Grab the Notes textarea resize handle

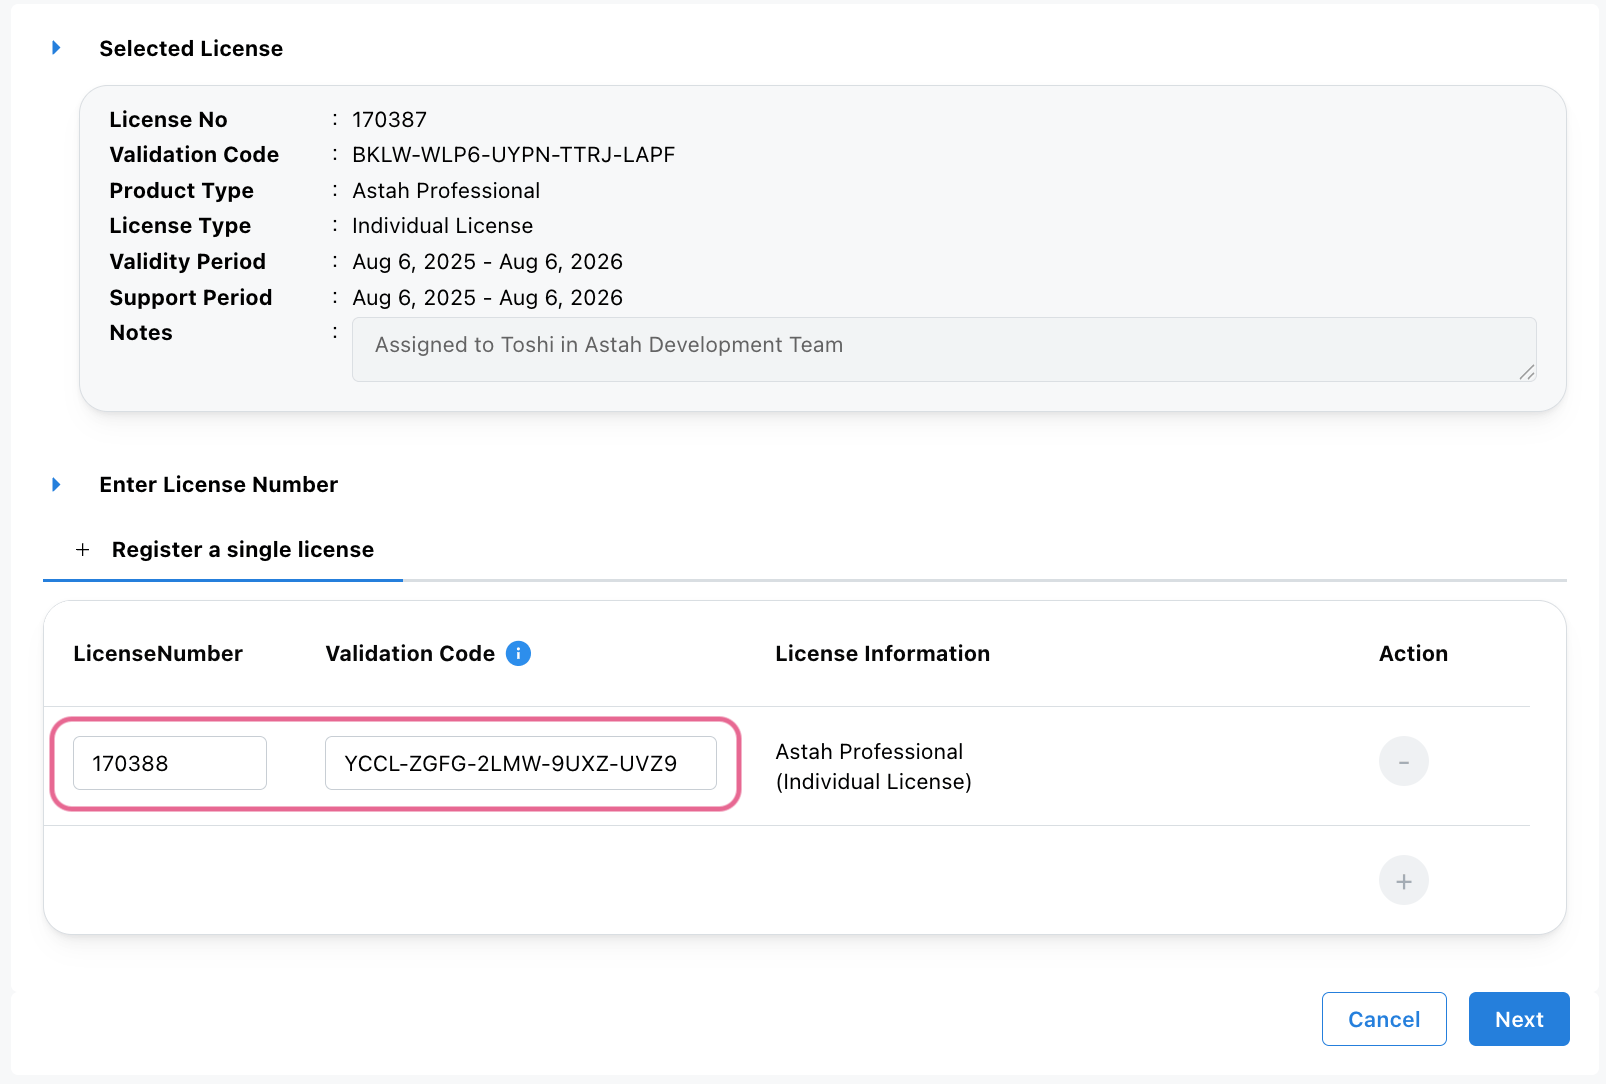click(1527, 372)
